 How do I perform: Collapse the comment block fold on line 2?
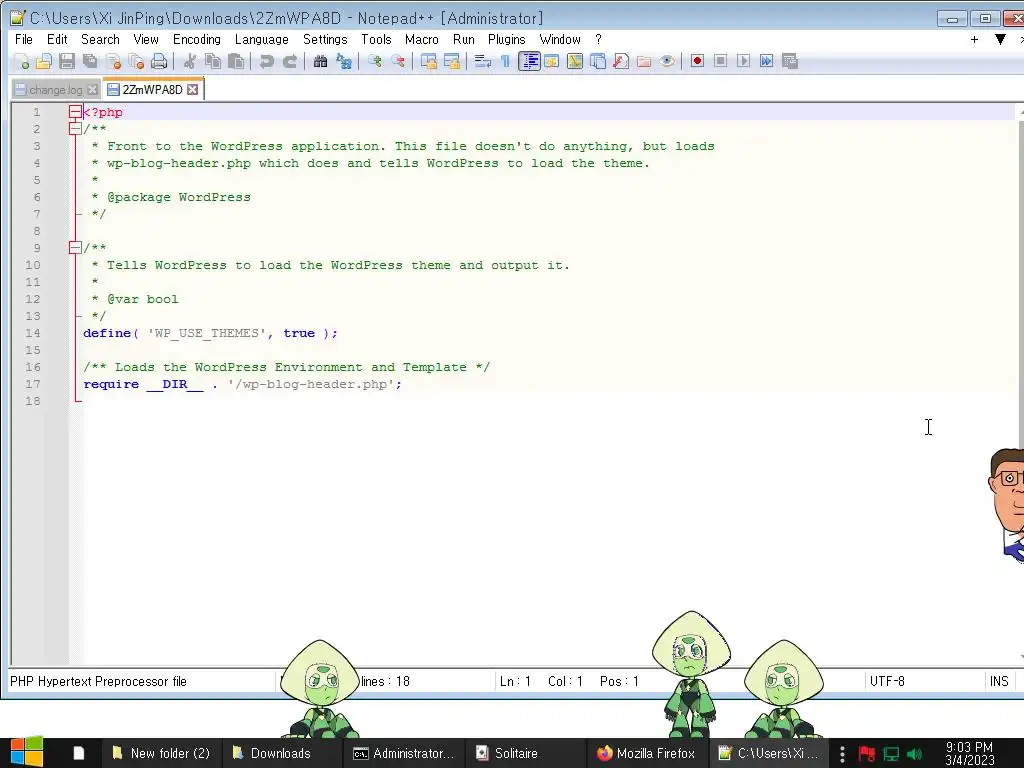coord(75,129)
